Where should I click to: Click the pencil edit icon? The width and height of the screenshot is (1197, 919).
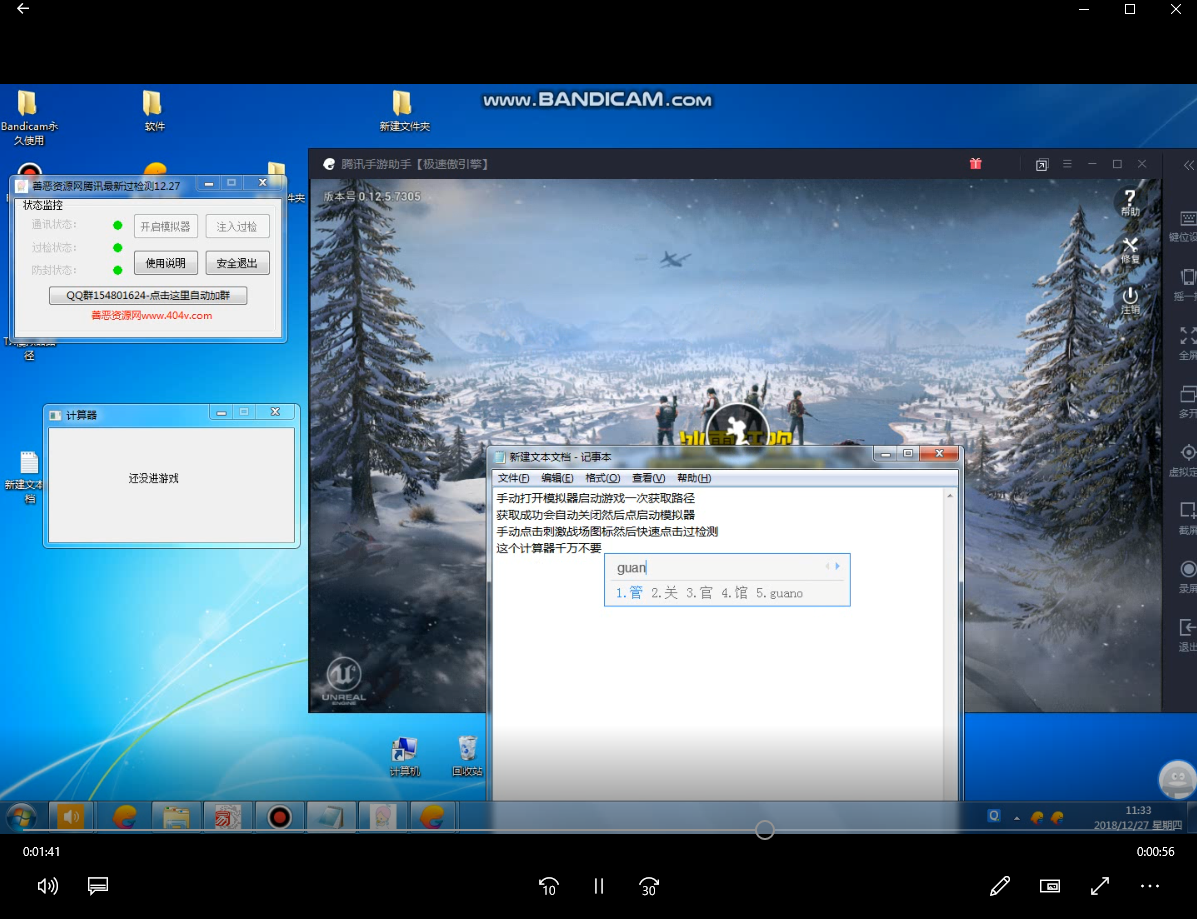coord(999,885)
